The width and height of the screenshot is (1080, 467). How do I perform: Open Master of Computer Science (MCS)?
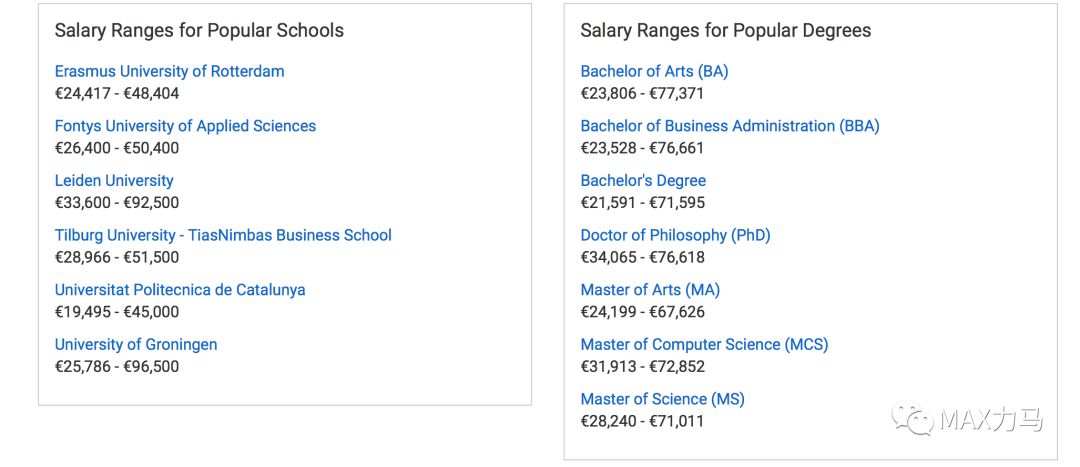tap(704, 344)
